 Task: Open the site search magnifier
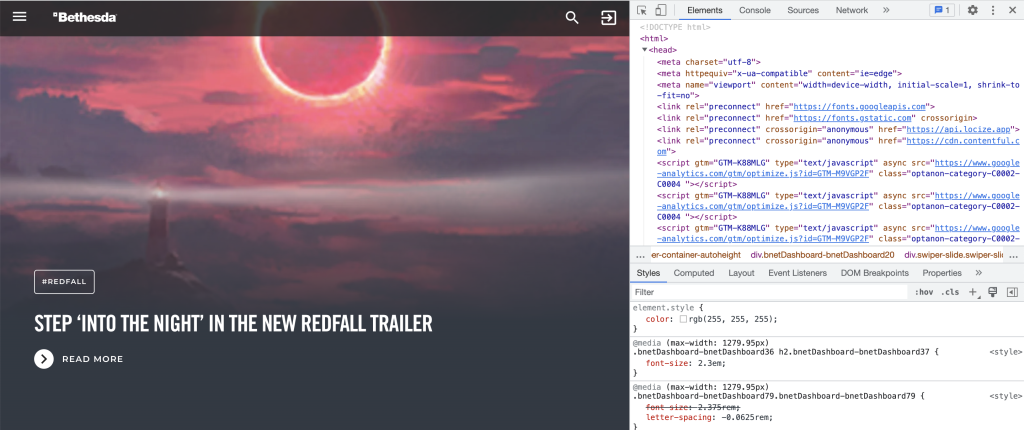coord(572,18)
